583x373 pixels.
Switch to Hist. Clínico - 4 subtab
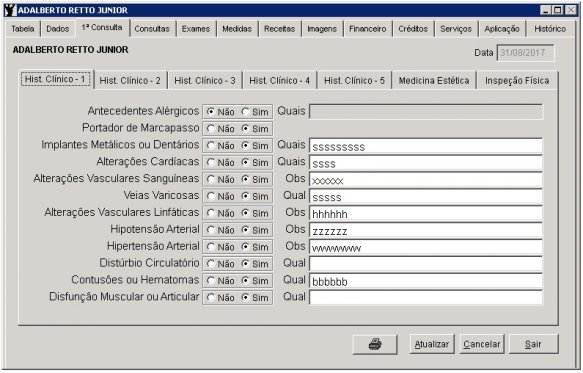coord(280,81)
